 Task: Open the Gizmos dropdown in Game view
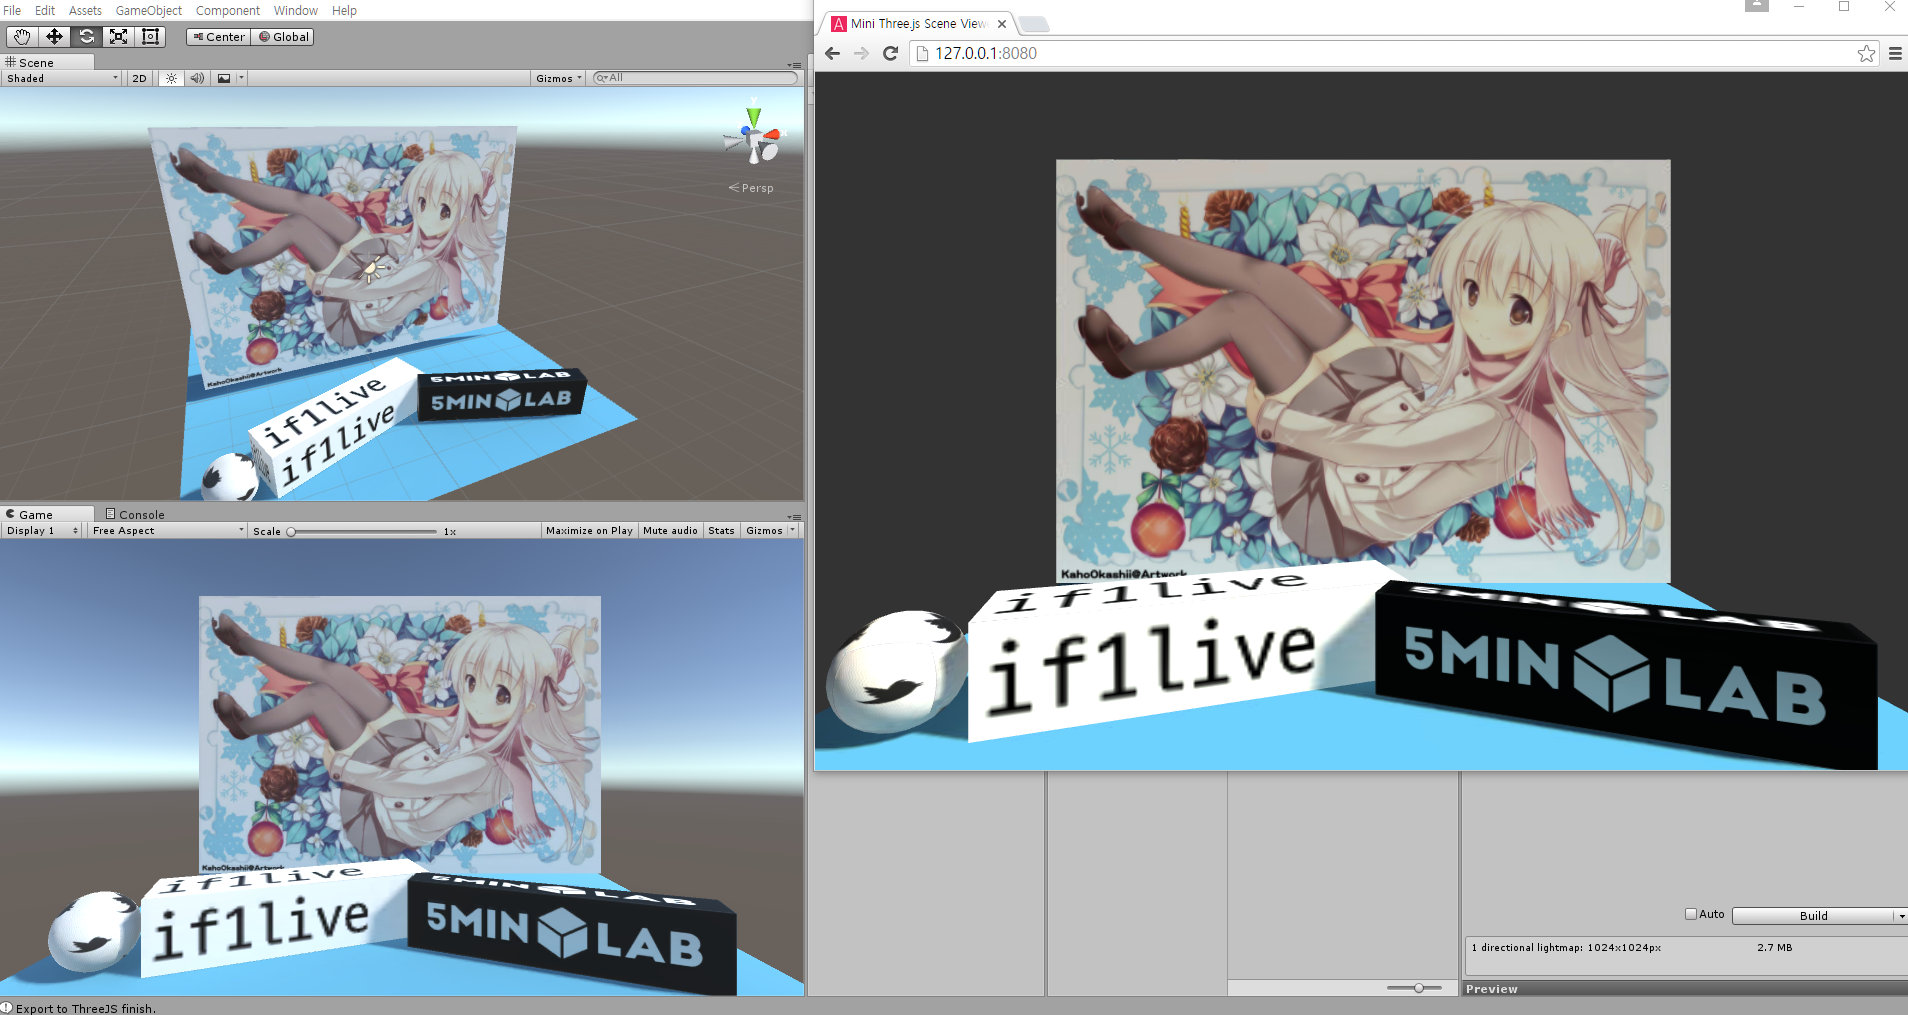tap(768, 530)
